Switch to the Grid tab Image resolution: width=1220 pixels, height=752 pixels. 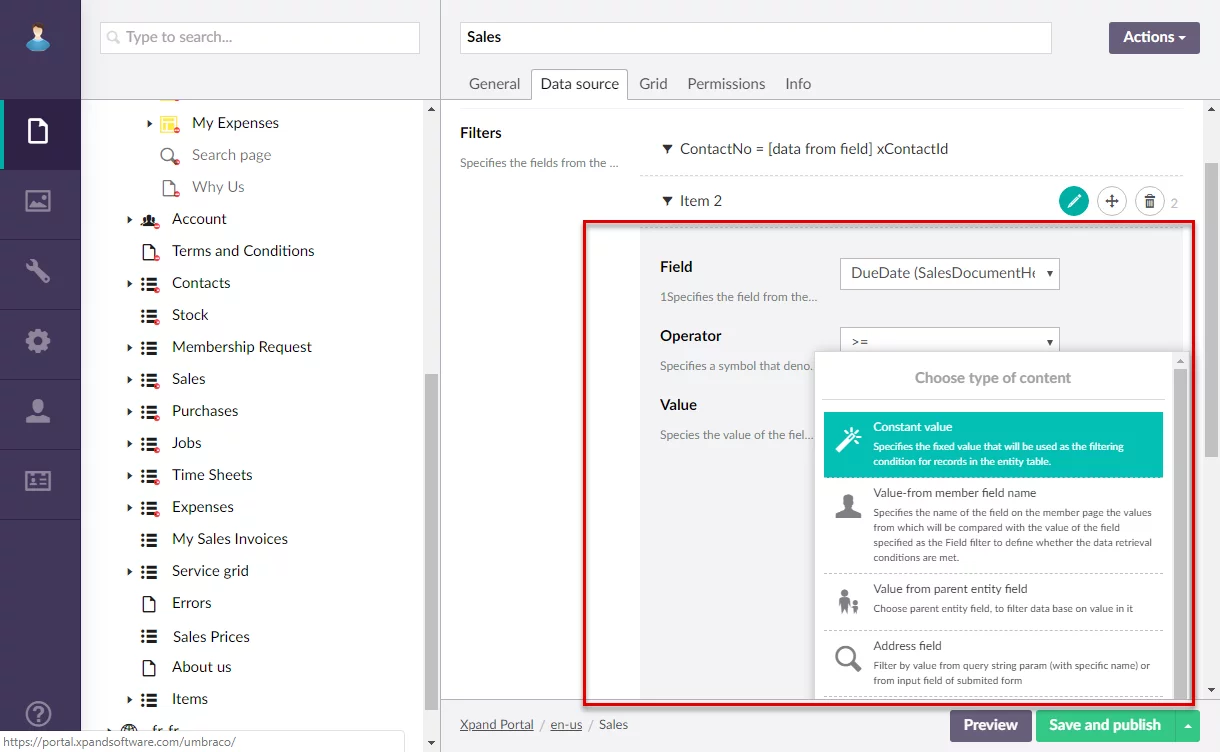pyautogui.click(x=653, y=84)
